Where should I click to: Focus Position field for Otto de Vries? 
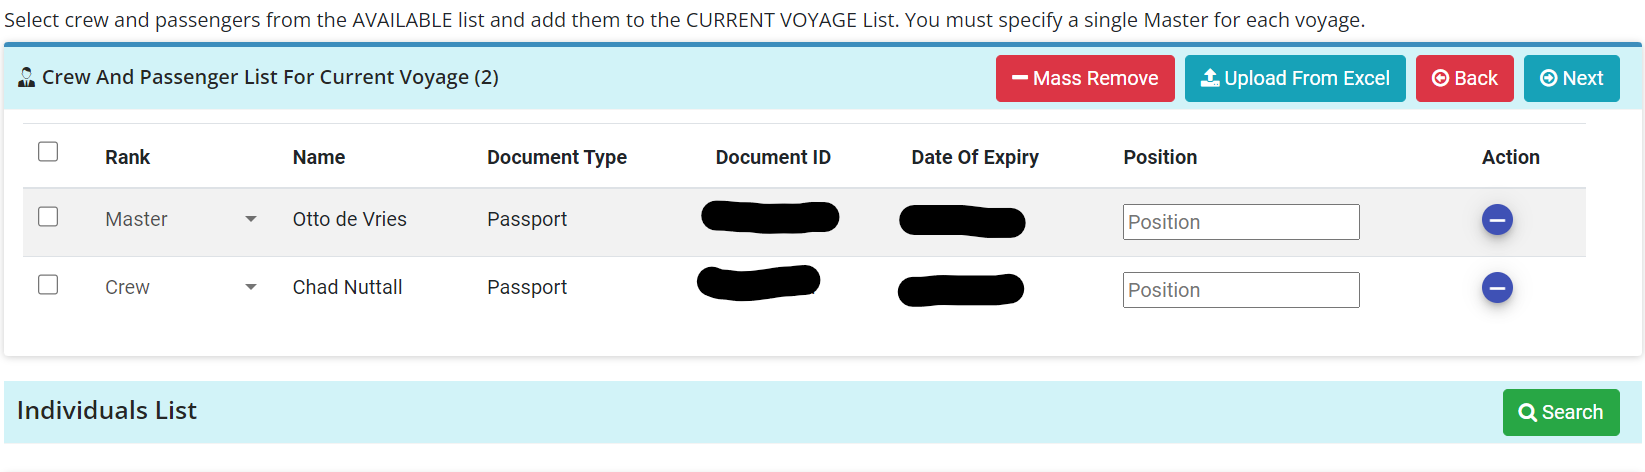[1240, 222]
